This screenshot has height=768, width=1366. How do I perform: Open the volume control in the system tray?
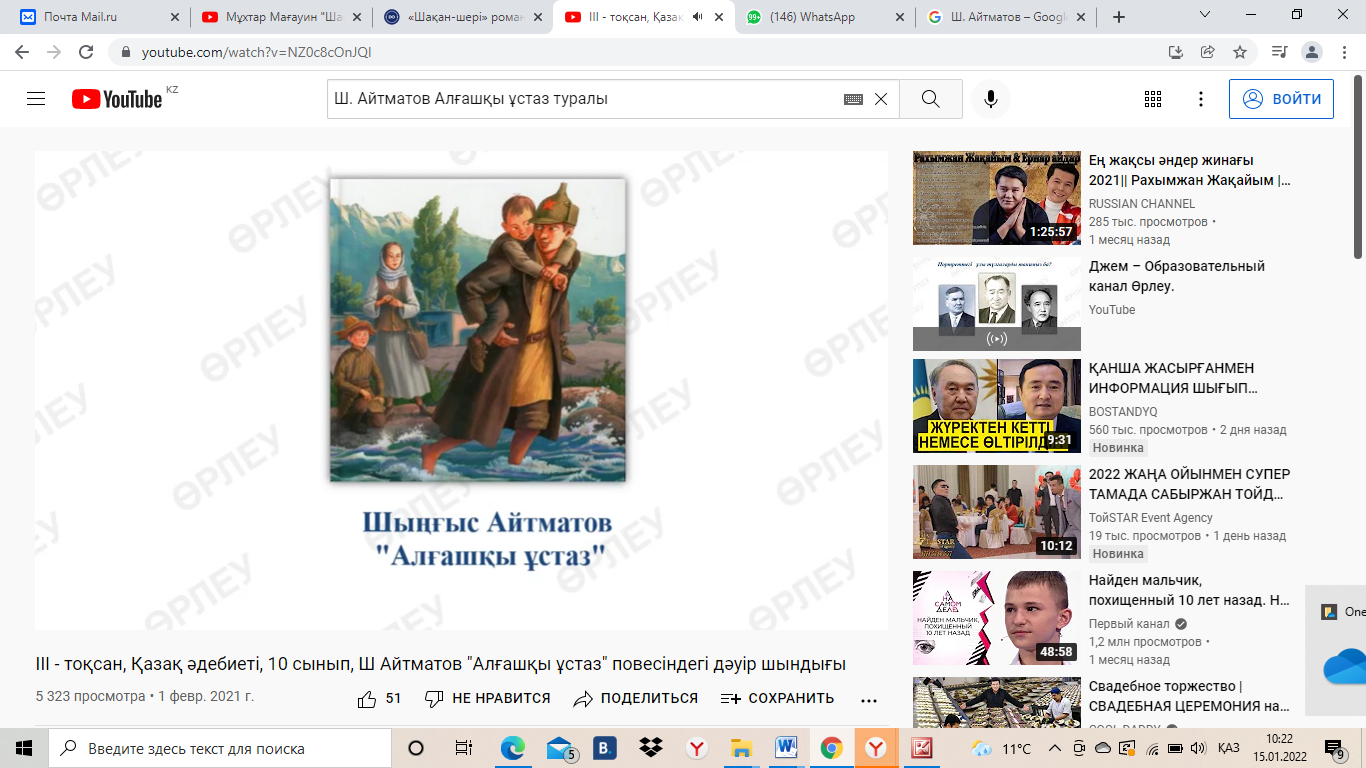point(1199,748)
